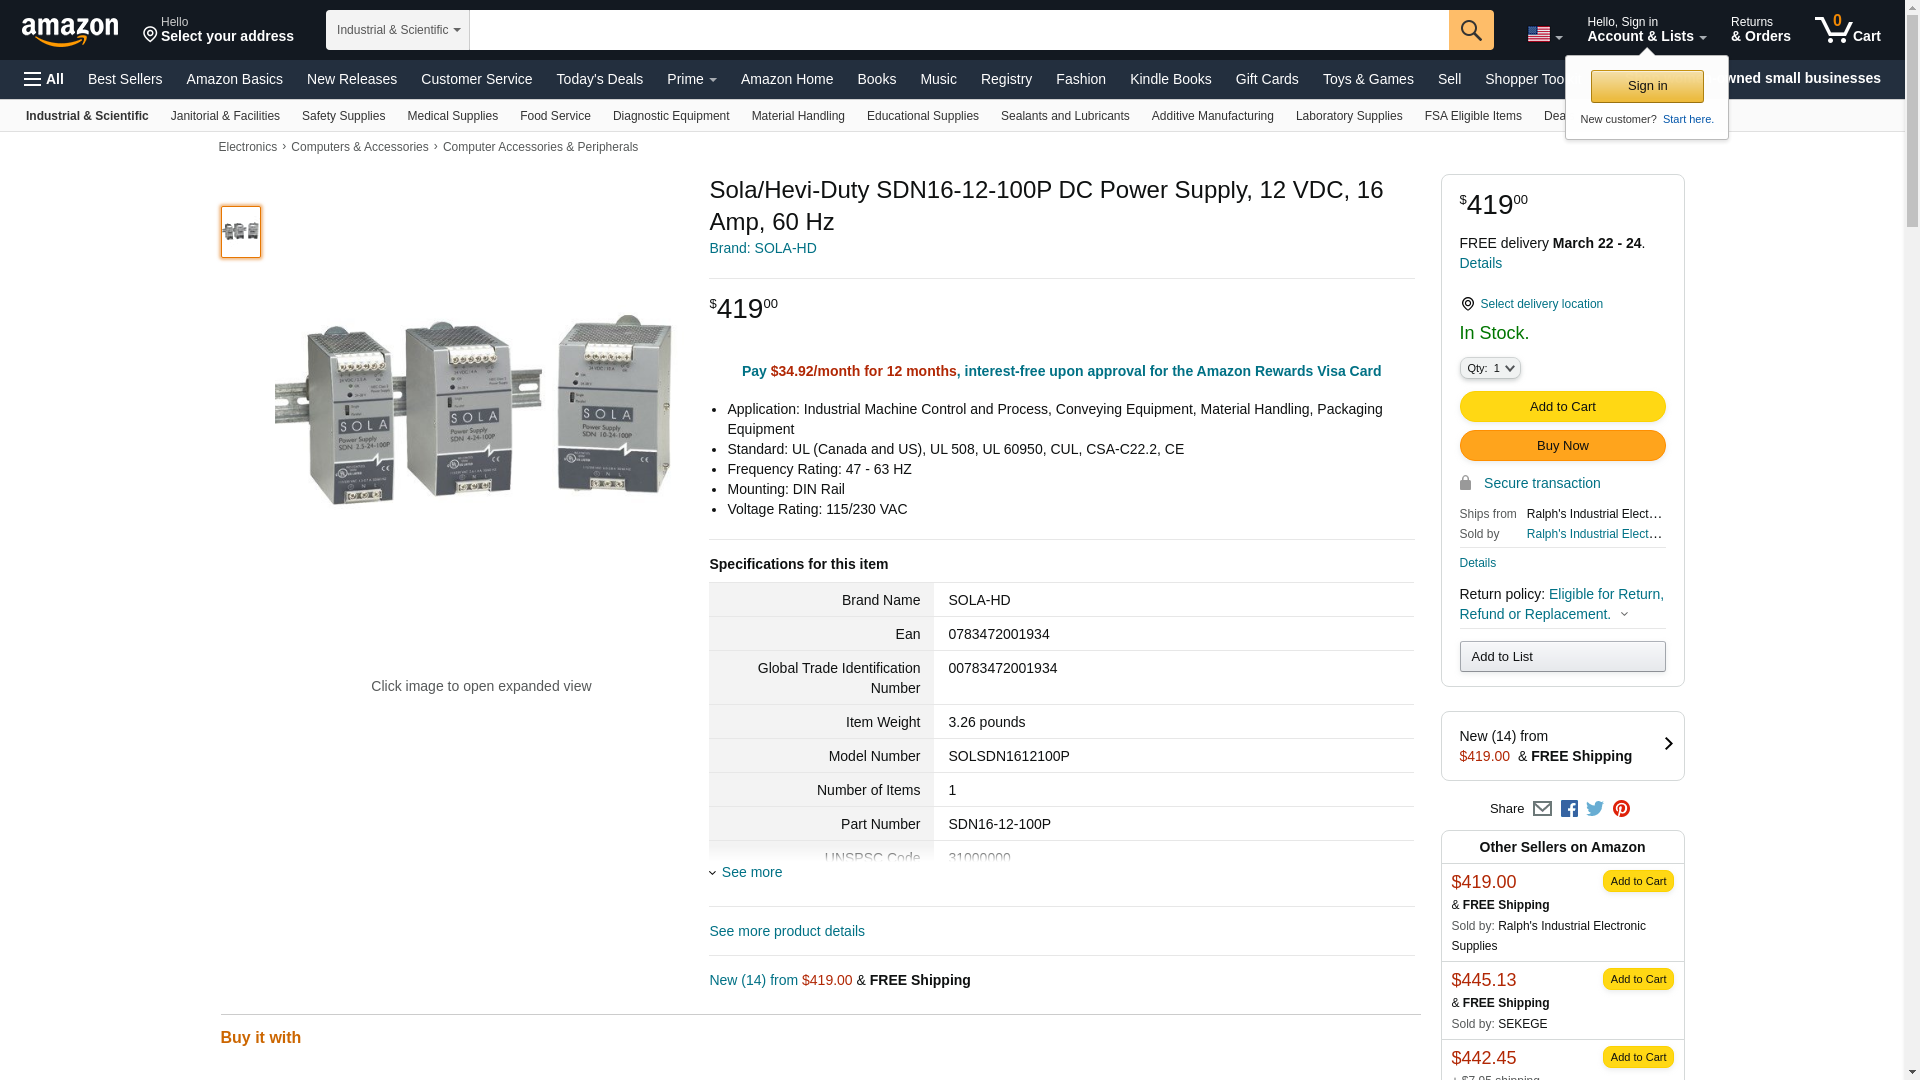
Task: Click the Brand: SOLA-HD link
Action: [x=762, y=248]
